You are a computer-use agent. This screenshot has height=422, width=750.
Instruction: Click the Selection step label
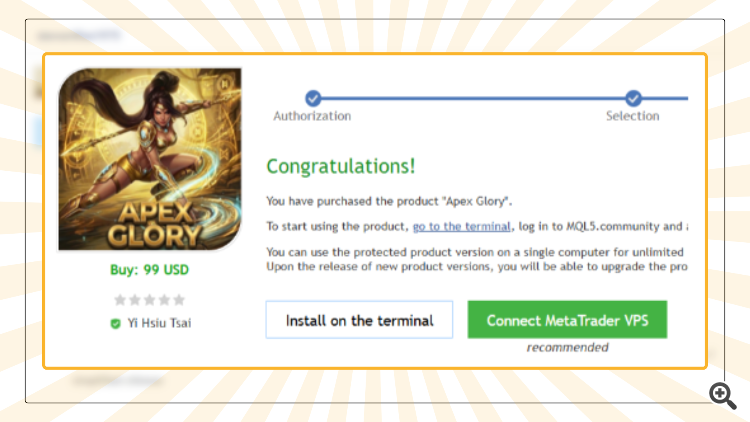pyautogui.click(x=633, y=116)
